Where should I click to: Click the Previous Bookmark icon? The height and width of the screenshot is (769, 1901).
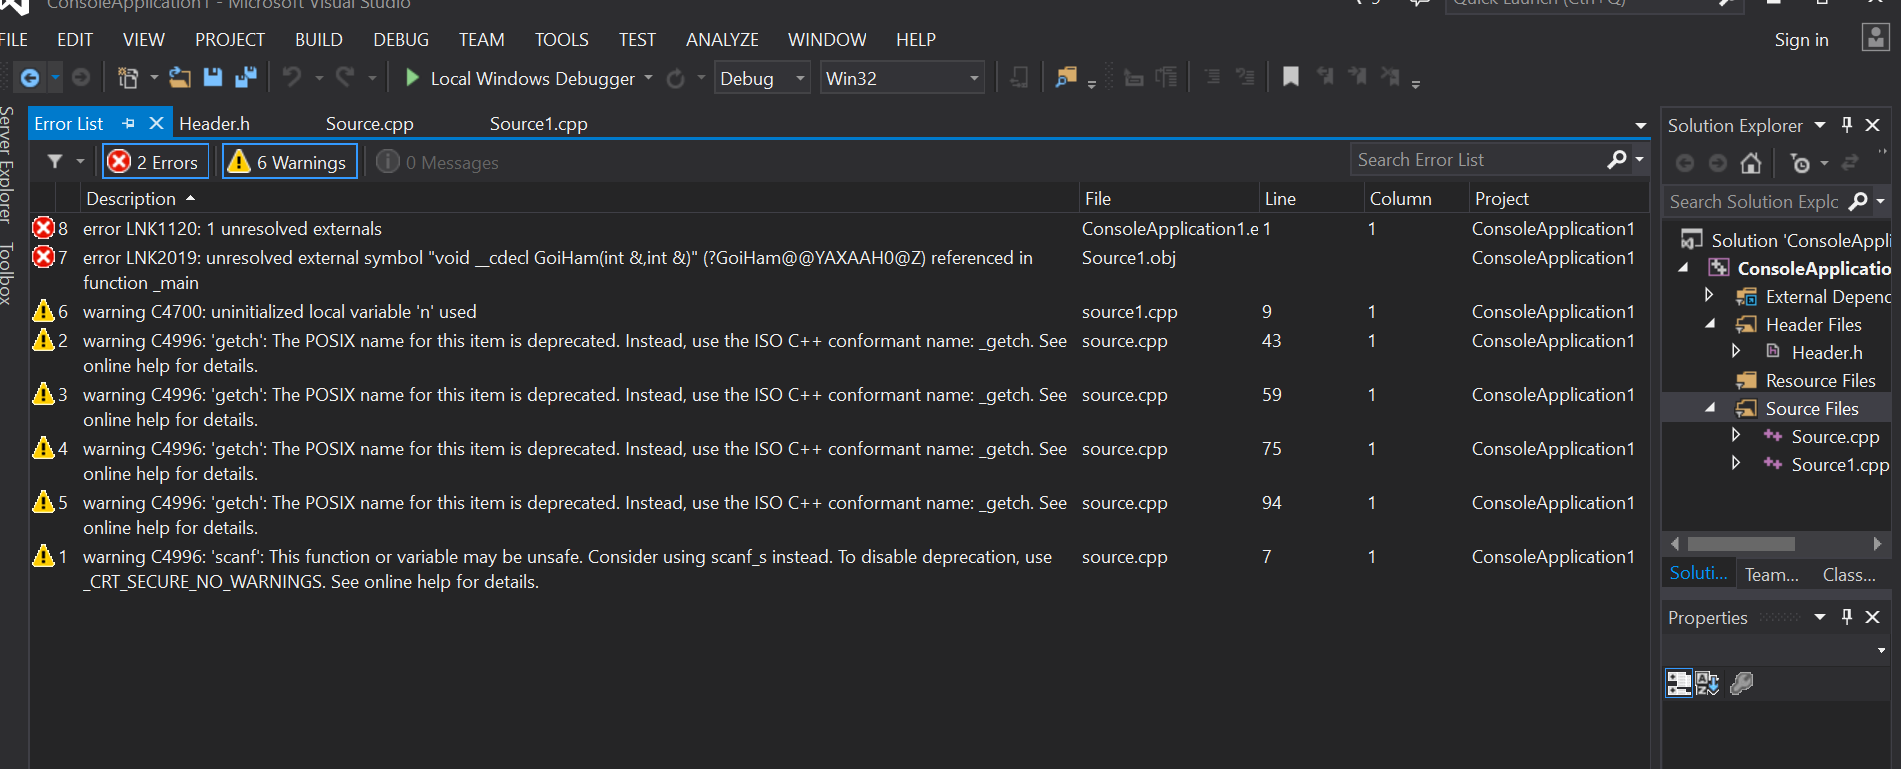click(1325, 76)
